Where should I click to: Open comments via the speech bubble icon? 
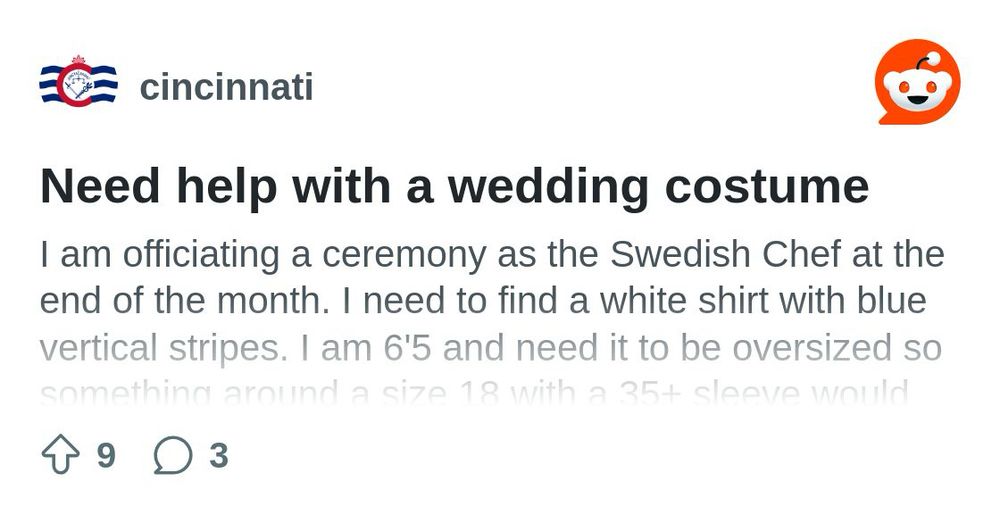coord(173,455)
